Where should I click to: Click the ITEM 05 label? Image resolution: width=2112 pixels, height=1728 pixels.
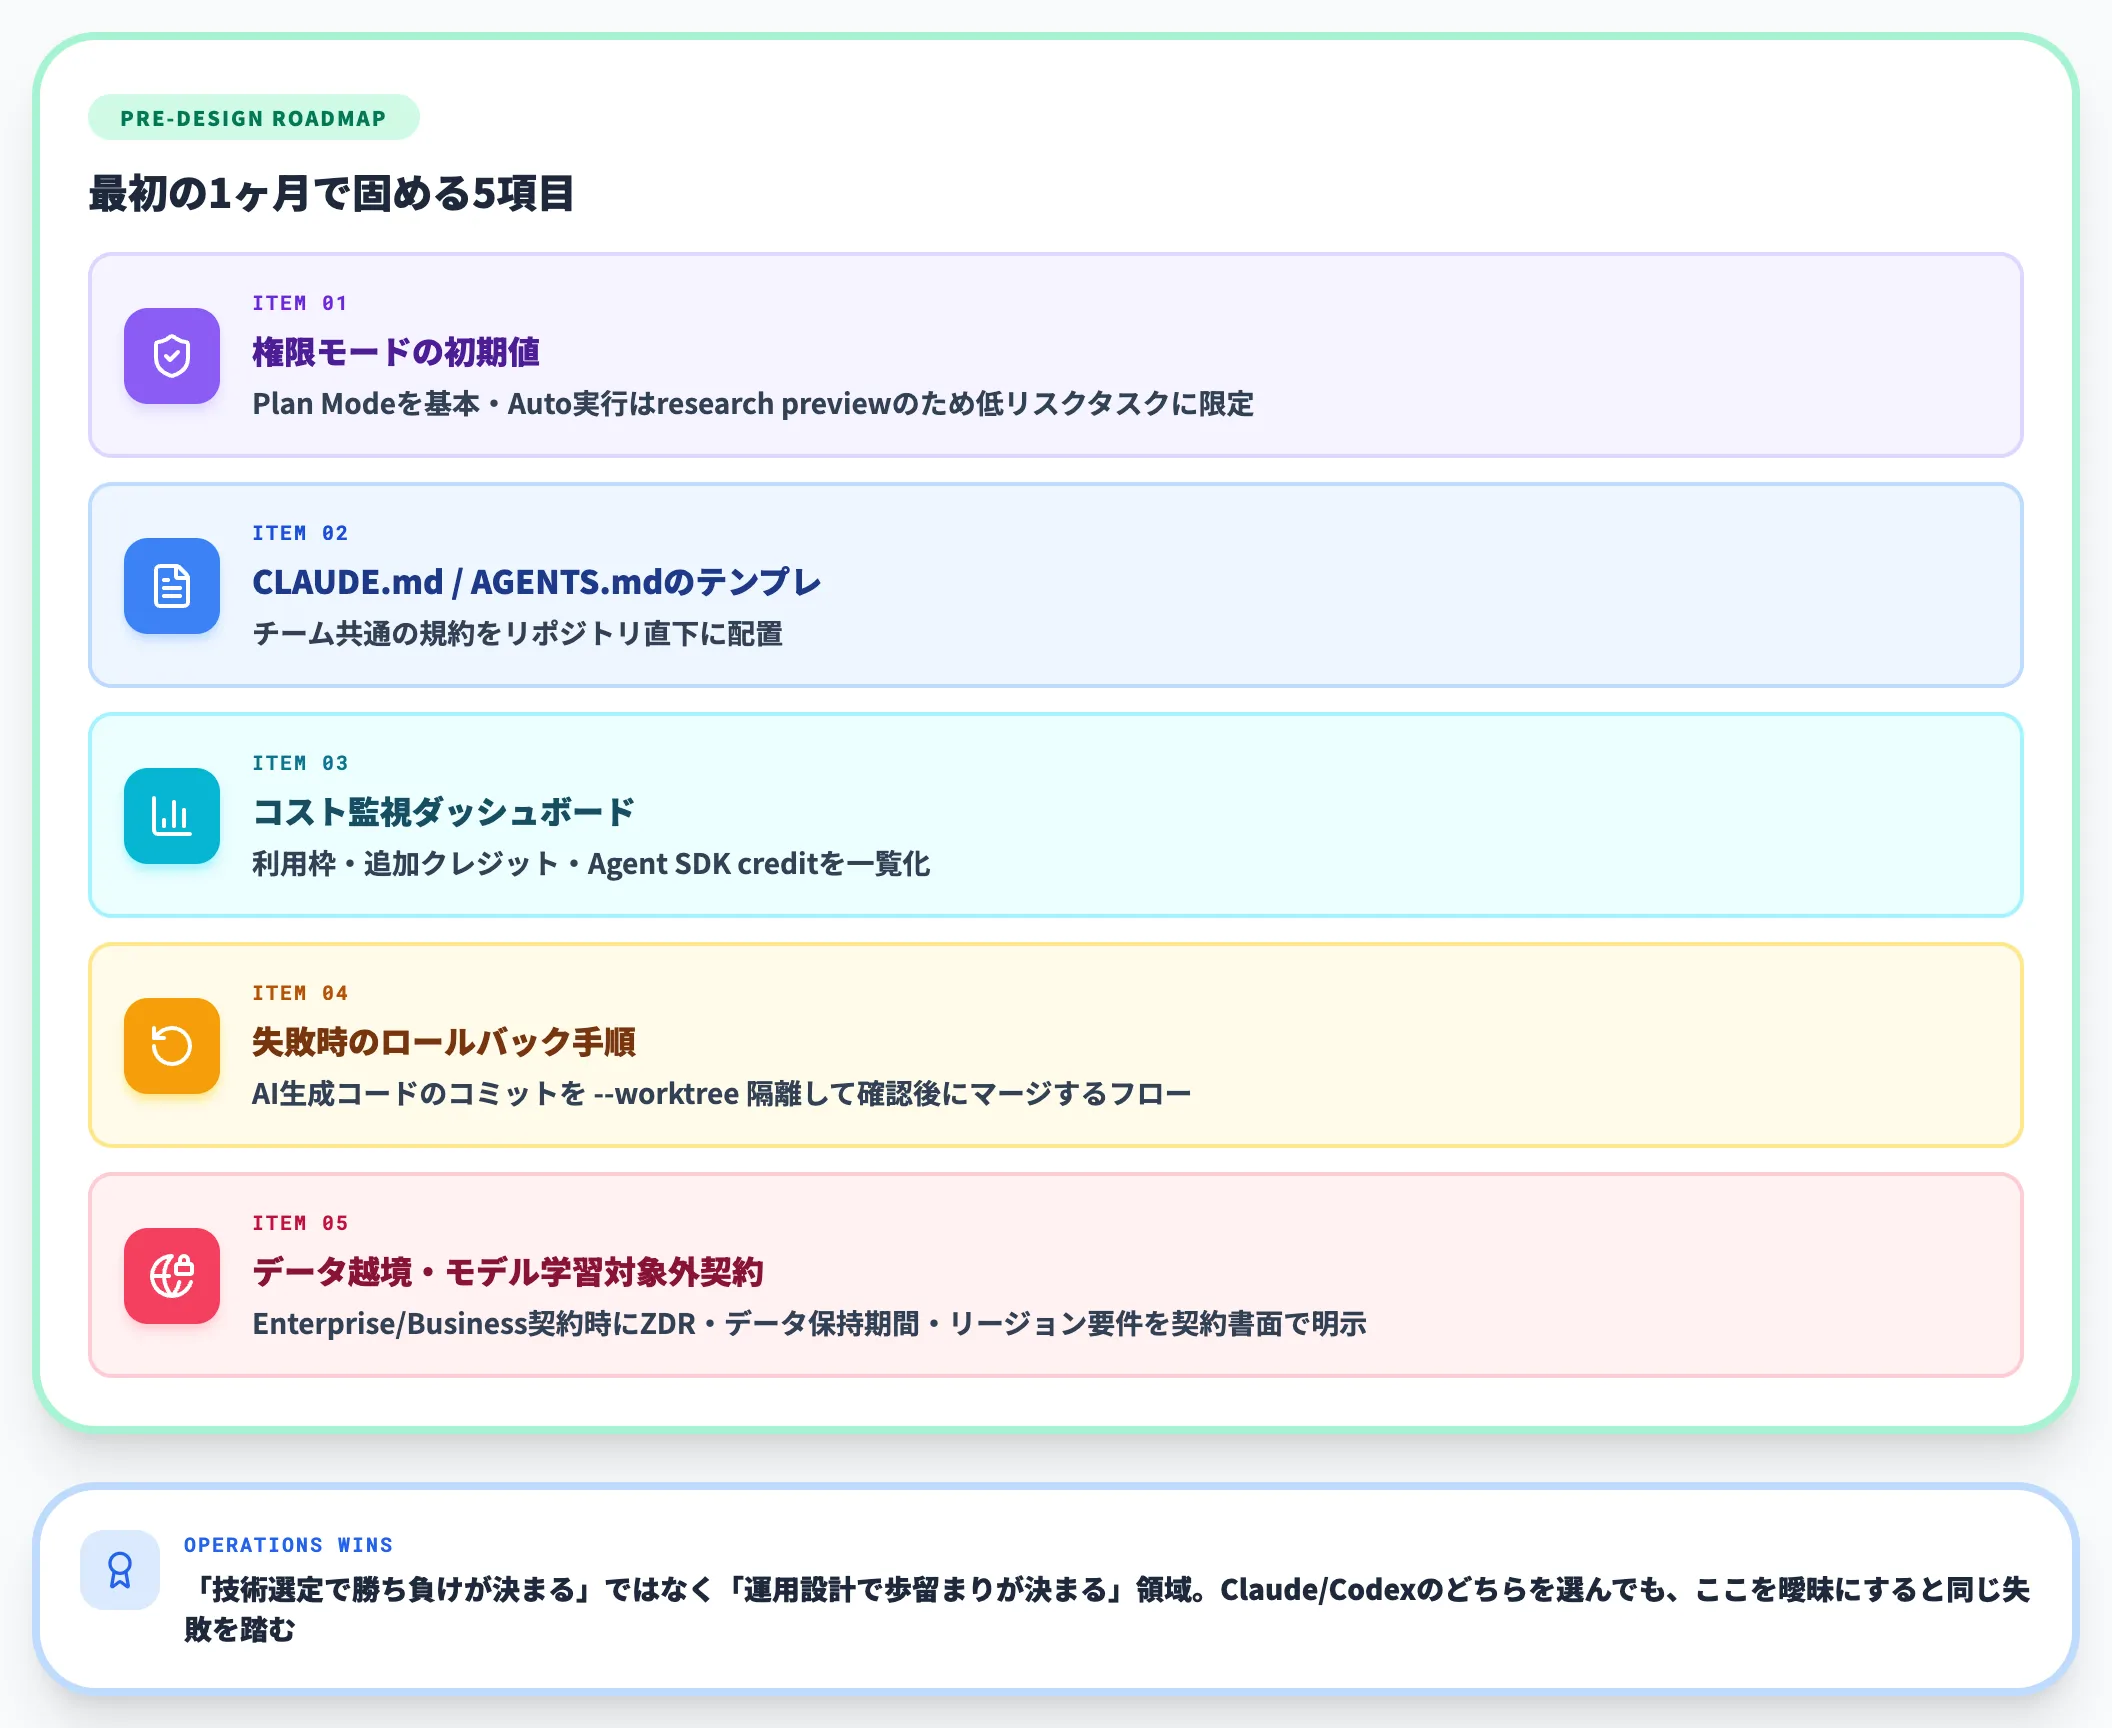300,1223
